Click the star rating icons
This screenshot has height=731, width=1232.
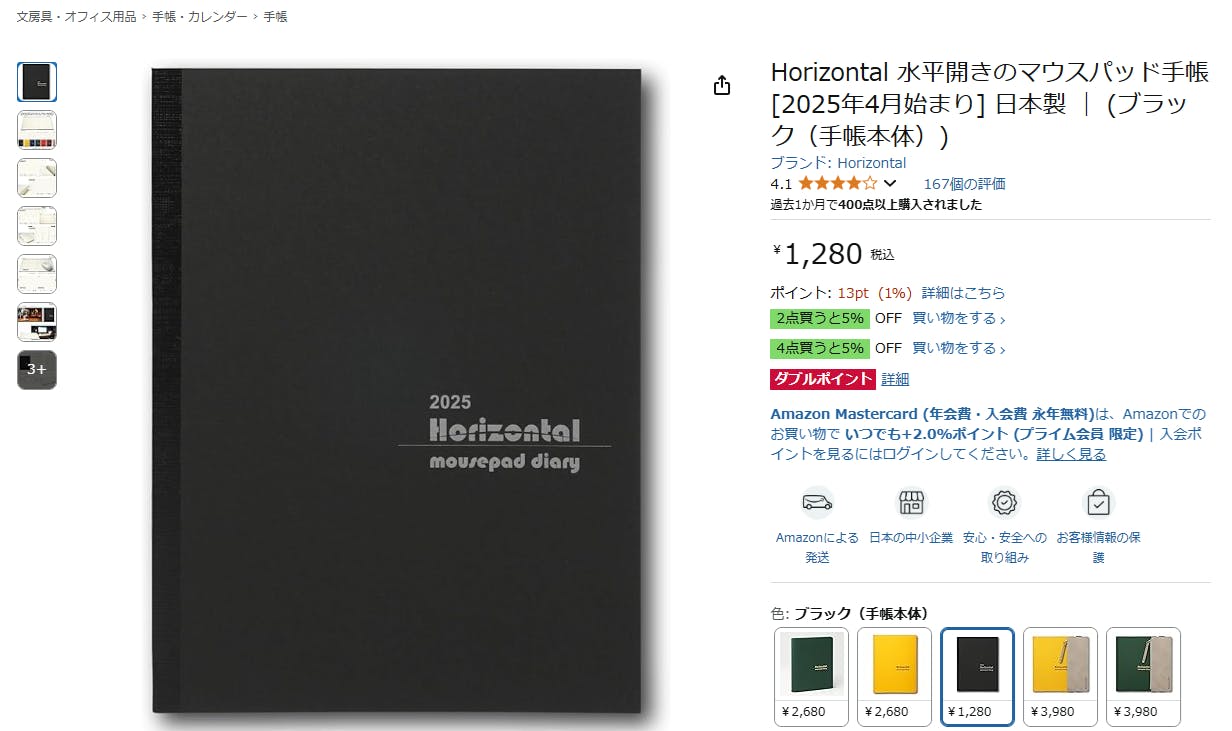838,184
